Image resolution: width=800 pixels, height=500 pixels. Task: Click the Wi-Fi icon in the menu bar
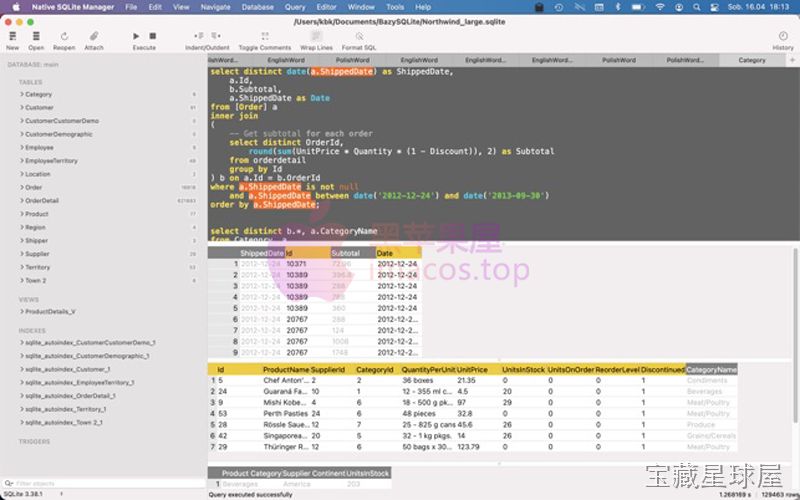click(x=660, y=7)
